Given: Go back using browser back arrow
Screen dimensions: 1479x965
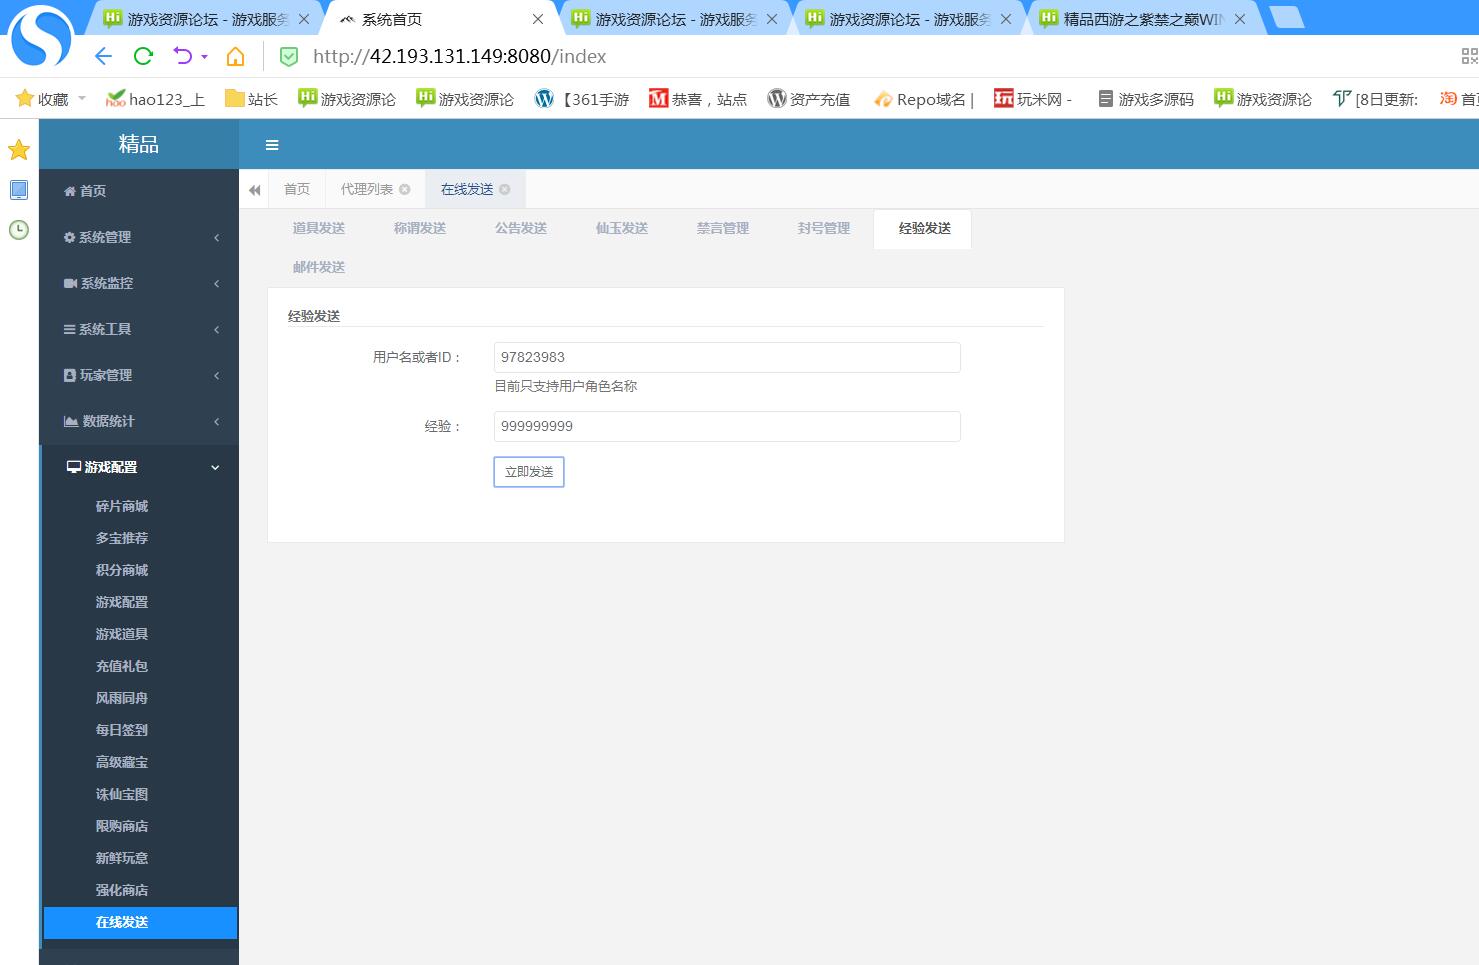Looking at the screenshot, I should click(103, 57).
